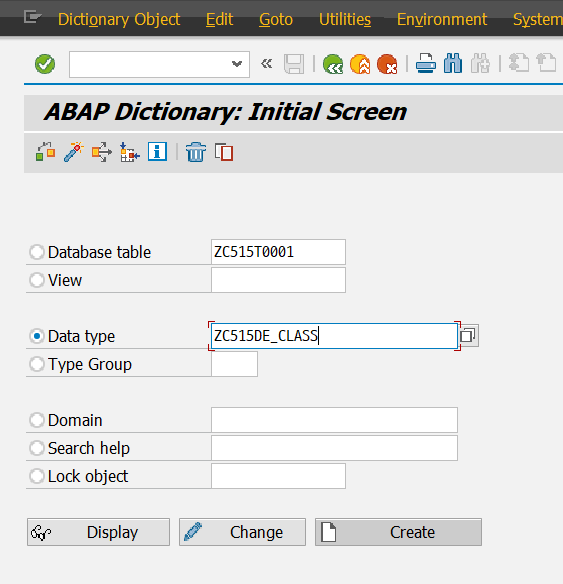563x584 pixels.
Task: Click the Activate magic wand icon
Action: 74,152
